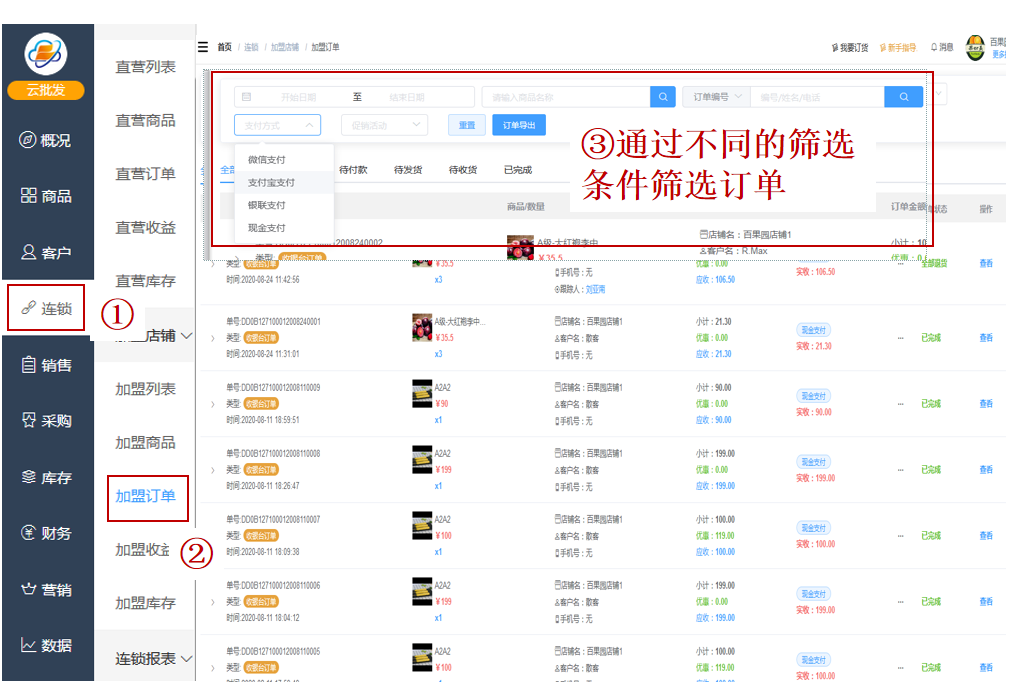Click the 订单导出 export button
This screenshot has height=693, width=1011.
point(519,125)
